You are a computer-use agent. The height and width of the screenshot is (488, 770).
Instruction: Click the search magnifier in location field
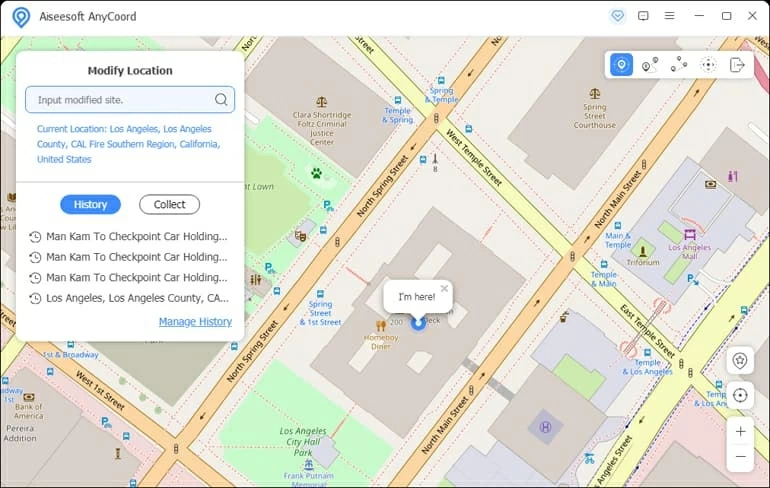(x=221, y=100)
